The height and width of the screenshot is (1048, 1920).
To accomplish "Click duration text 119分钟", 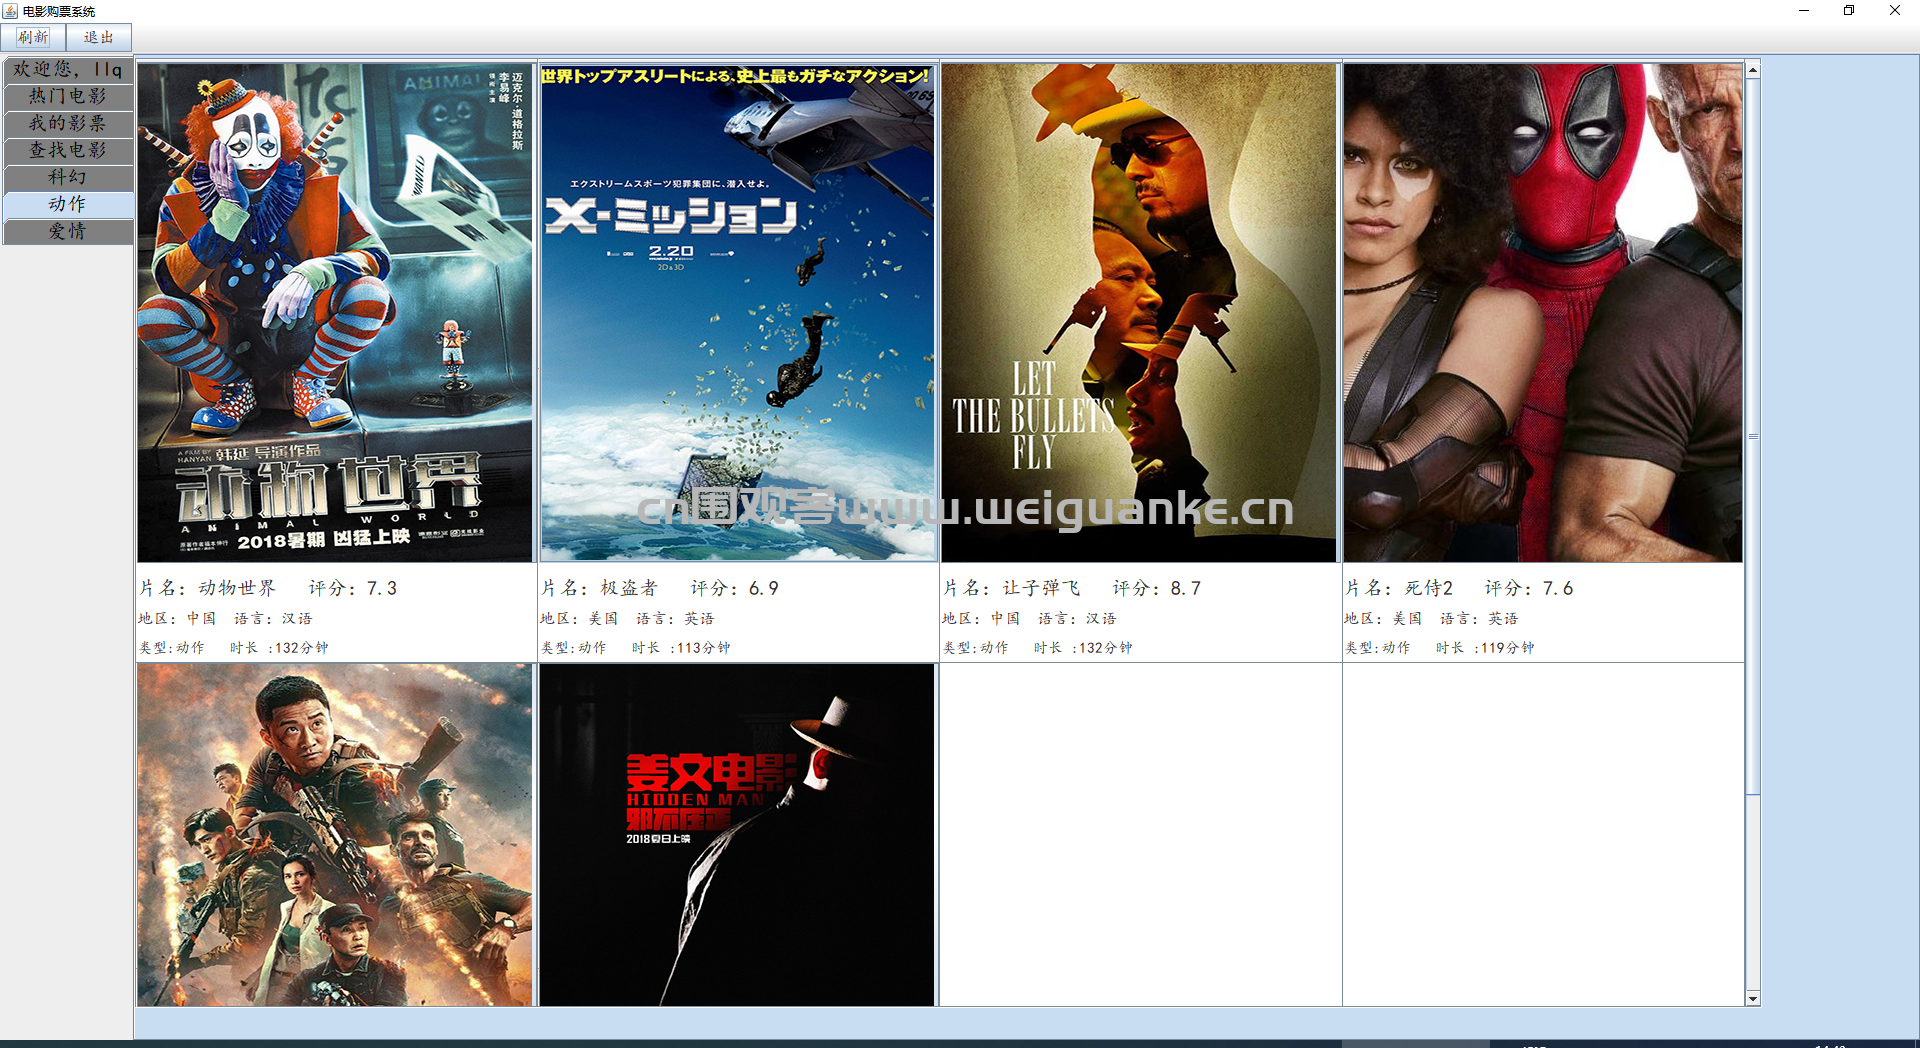I will point(1508,648).
